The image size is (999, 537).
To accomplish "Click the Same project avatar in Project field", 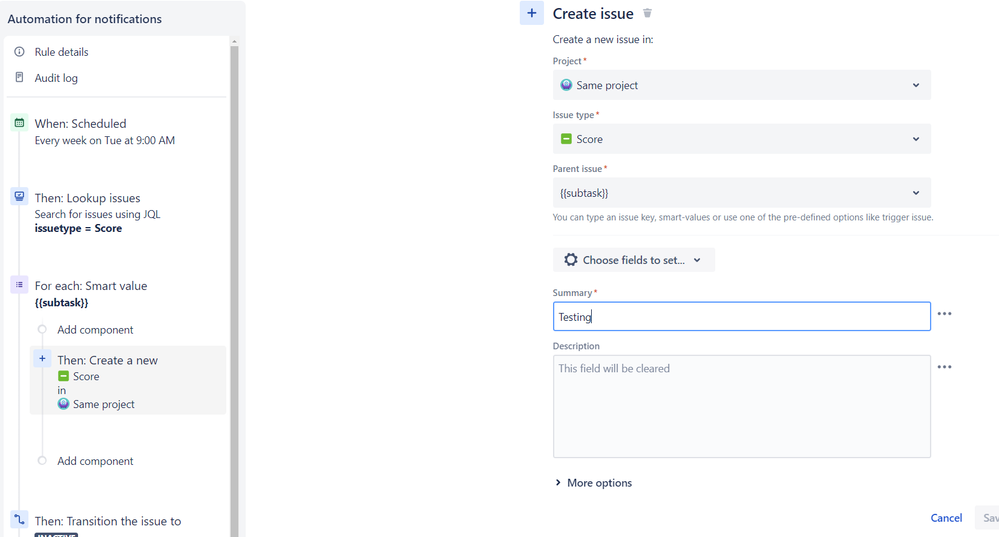I will coord(566,85).
